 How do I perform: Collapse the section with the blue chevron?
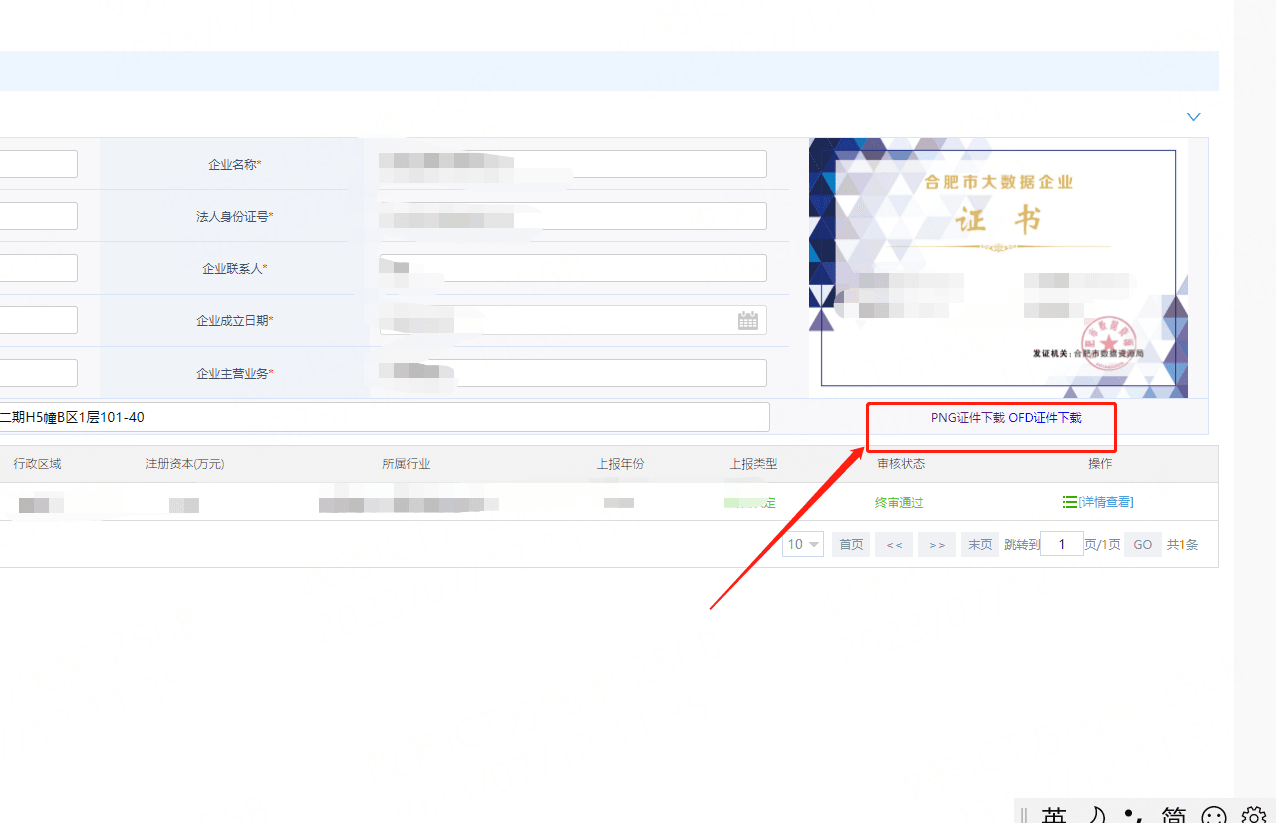tap(1193, 117)
